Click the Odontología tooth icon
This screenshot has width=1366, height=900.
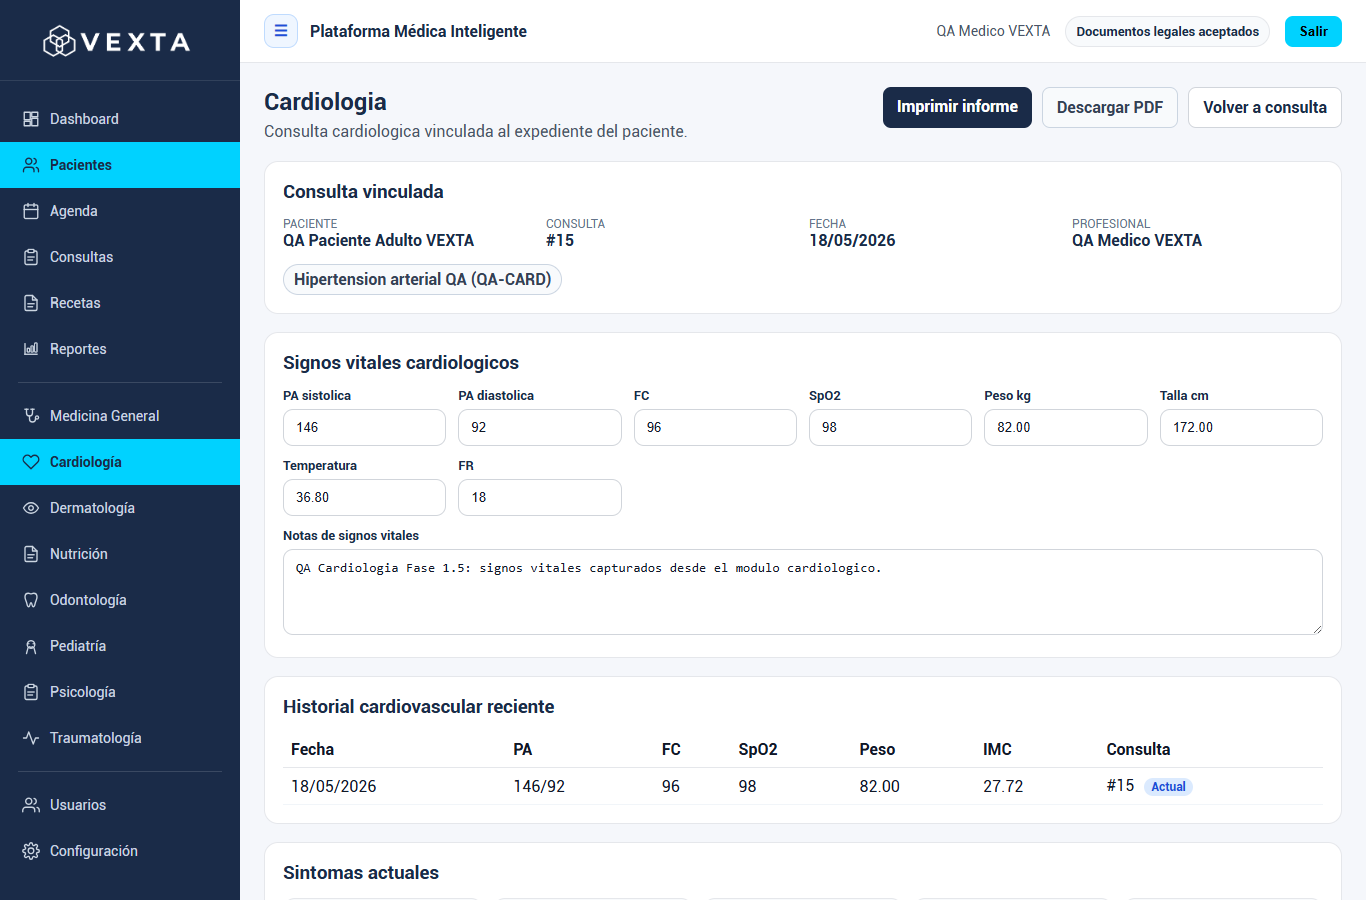pyautogui.click(x=31, y=600)
